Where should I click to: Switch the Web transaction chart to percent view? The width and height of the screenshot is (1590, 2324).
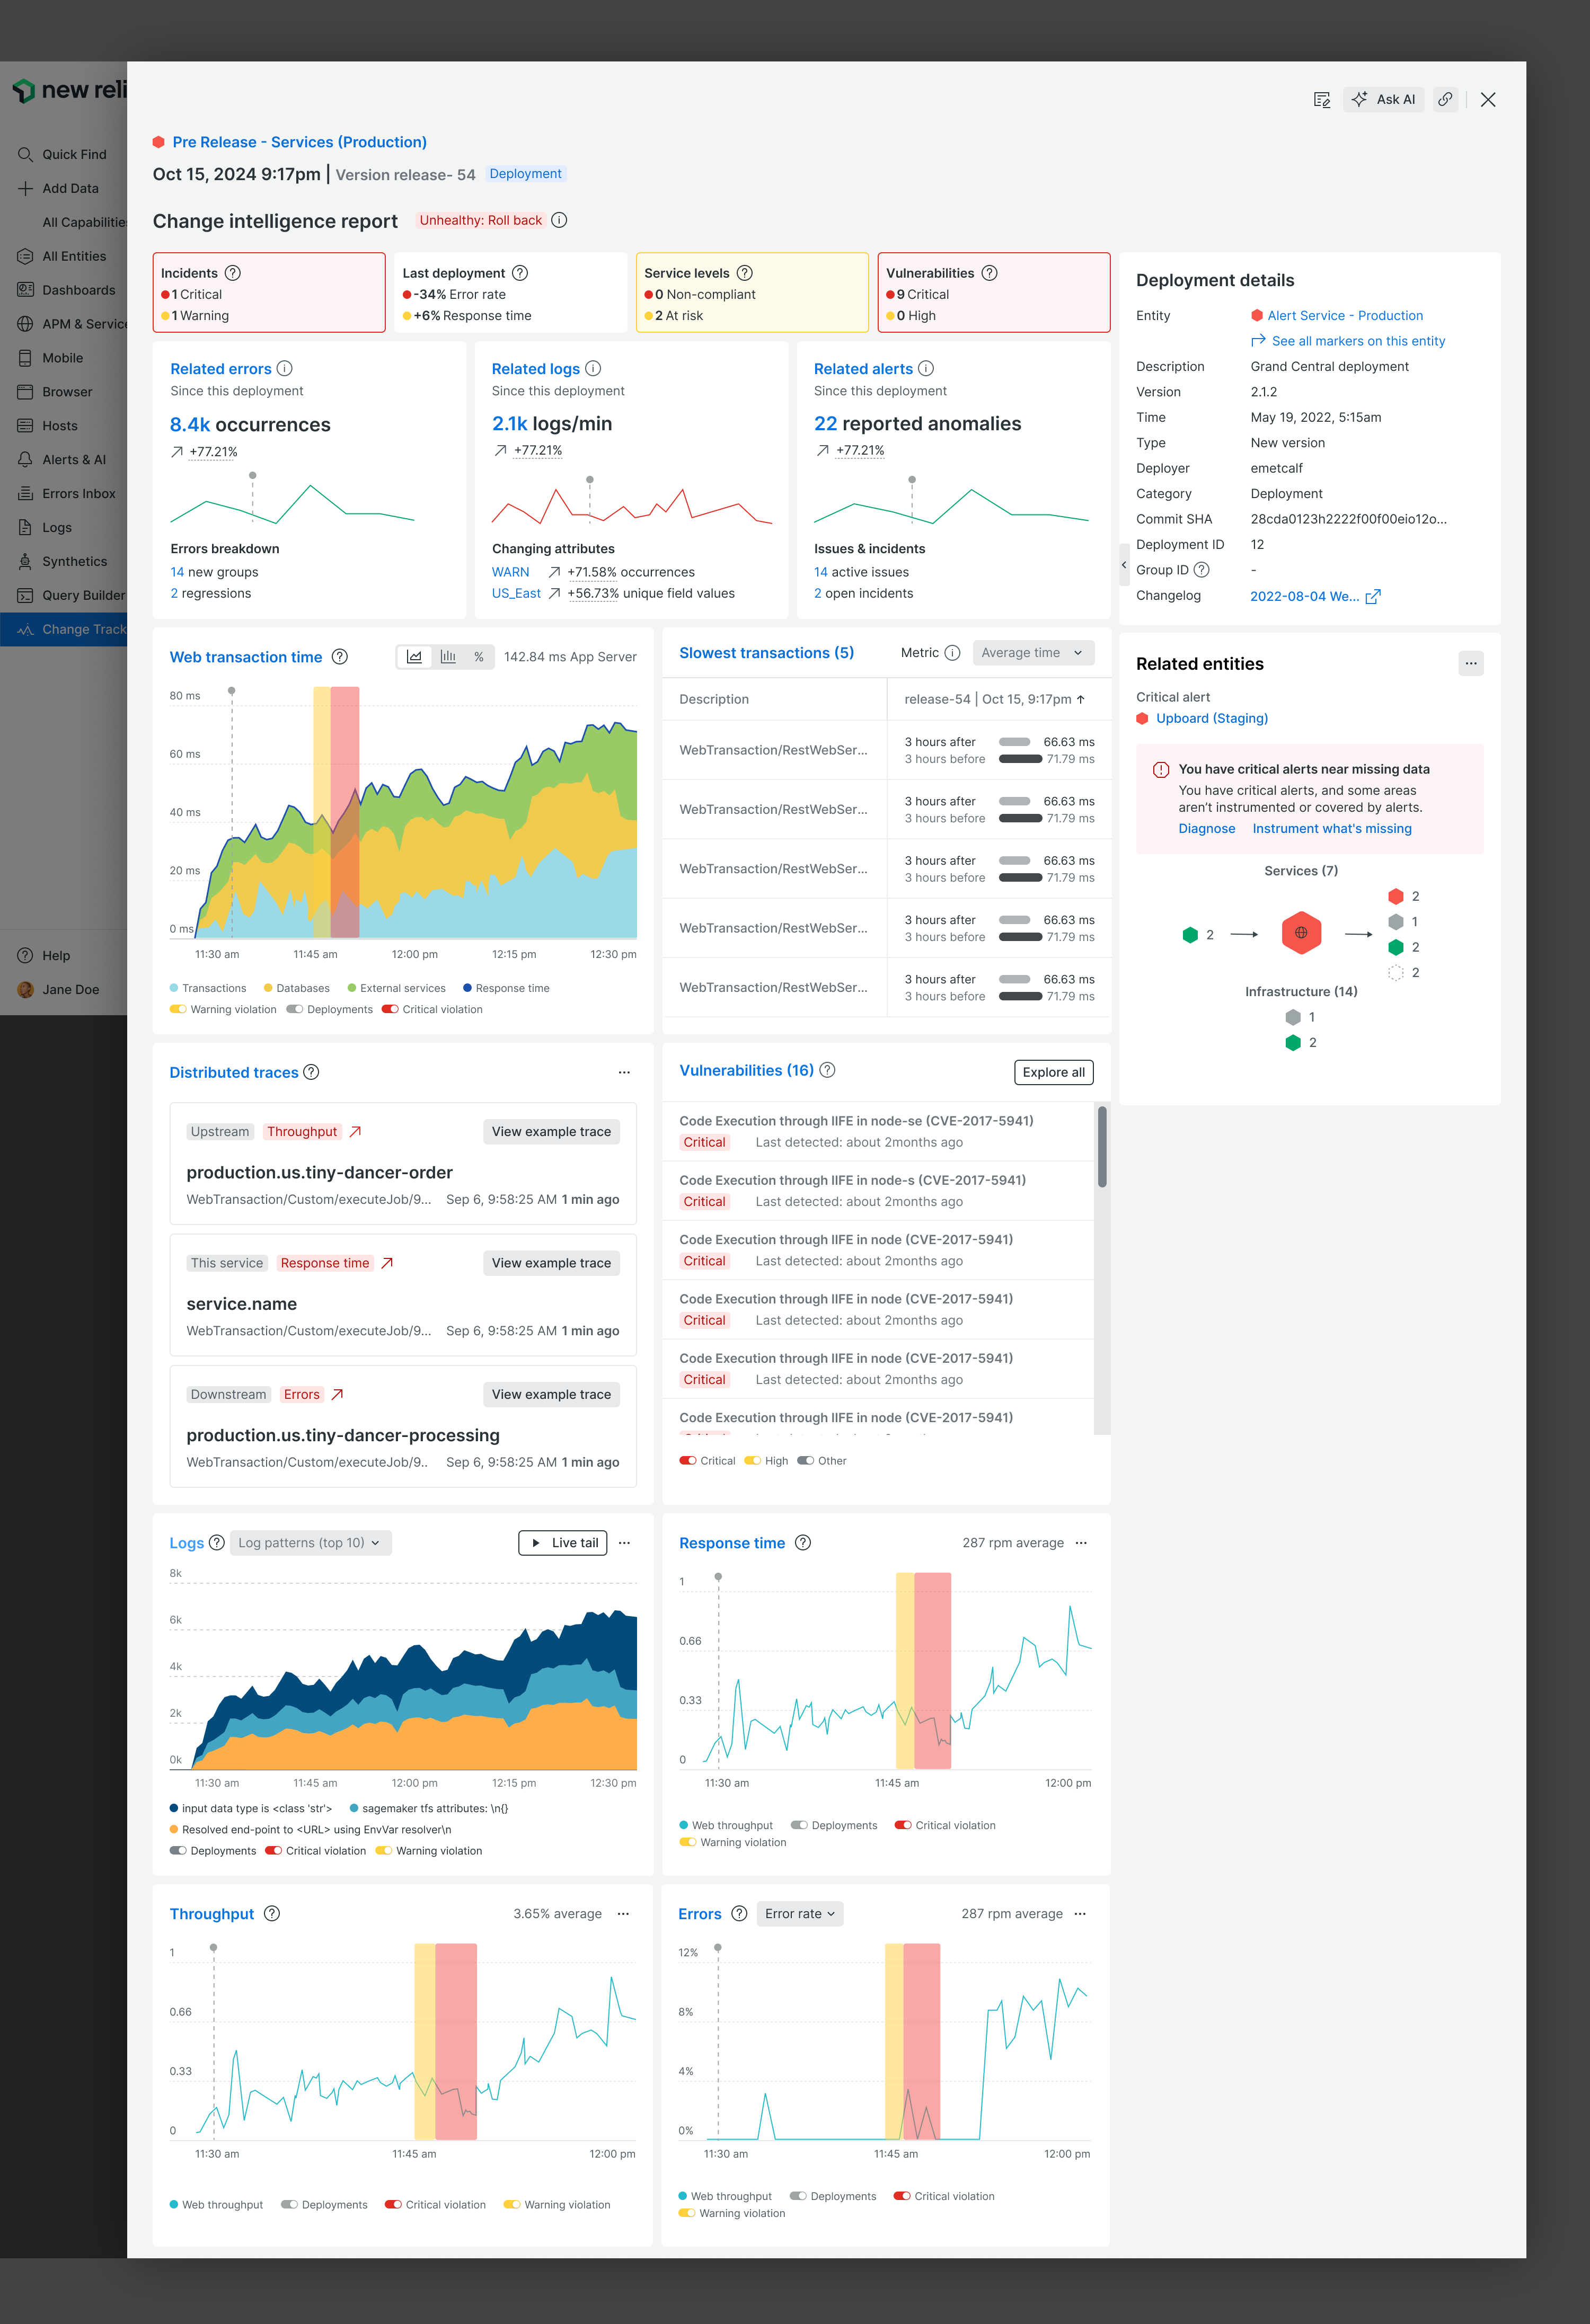pos(479,657)
